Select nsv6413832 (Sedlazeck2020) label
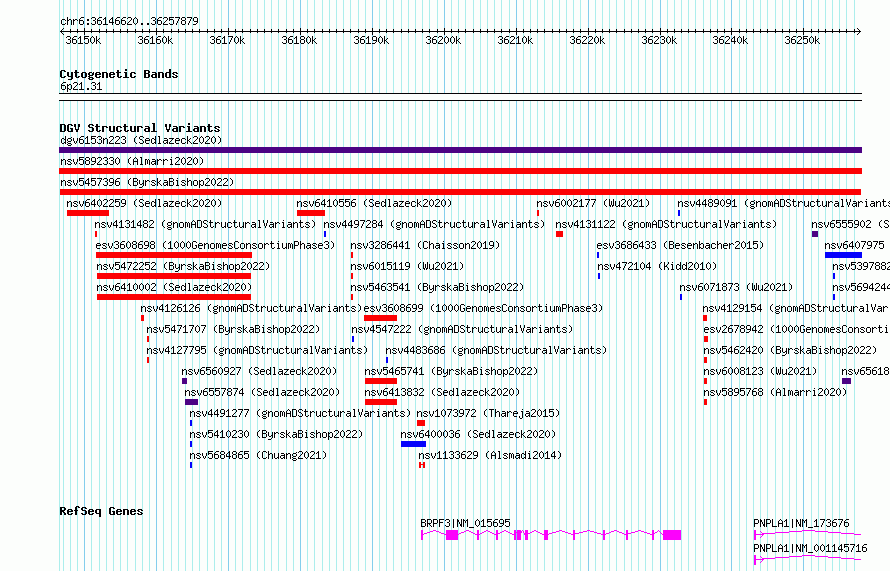The width and height of the screenshot is (890, 571). coord(442,392)
